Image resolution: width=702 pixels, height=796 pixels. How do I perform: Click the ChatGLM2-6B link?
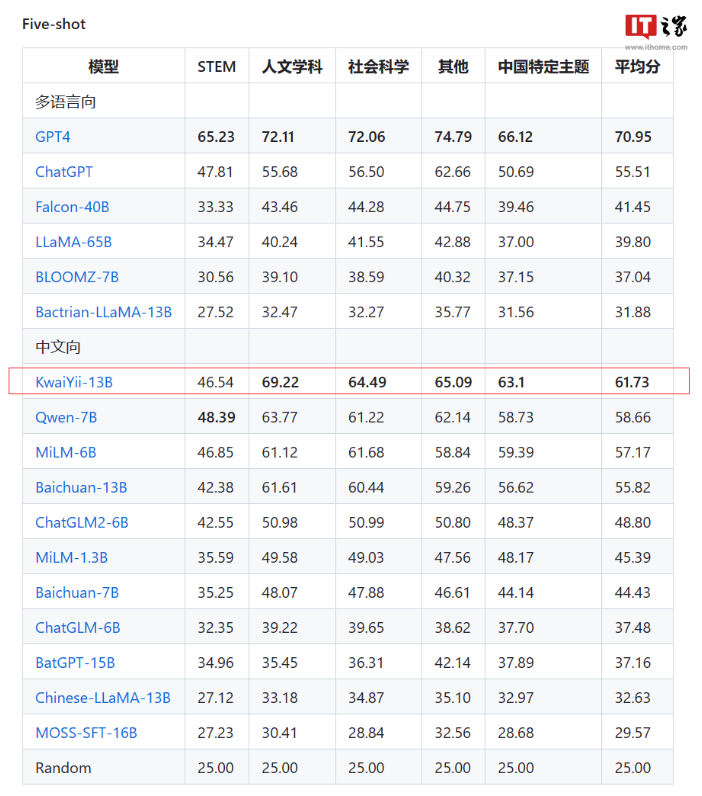[x=82, y=522]
